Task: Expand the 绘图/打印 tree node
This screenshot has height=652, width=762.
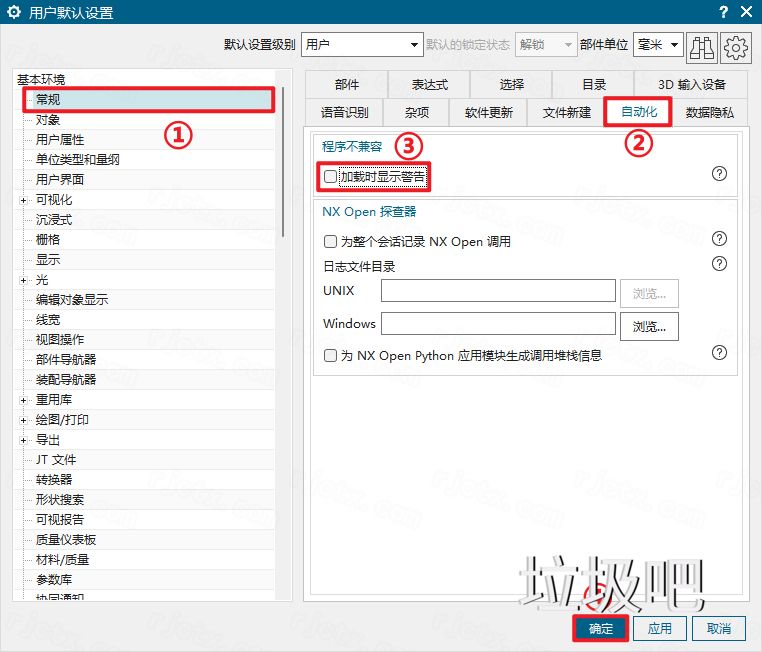Action: [x=23, y=420]
